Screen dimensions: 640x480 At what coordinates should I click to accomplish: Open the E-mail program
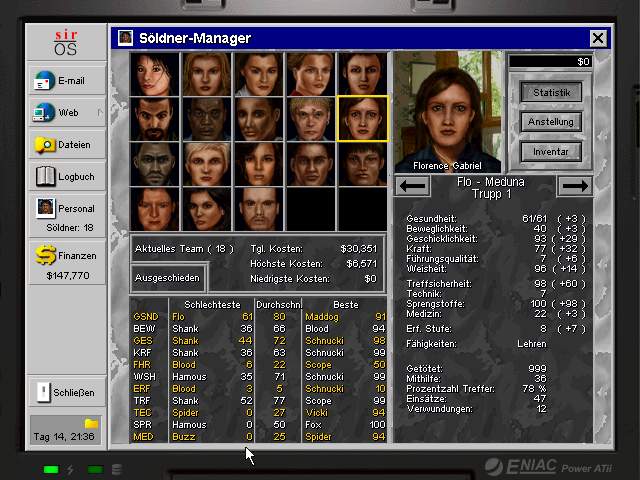67,80
